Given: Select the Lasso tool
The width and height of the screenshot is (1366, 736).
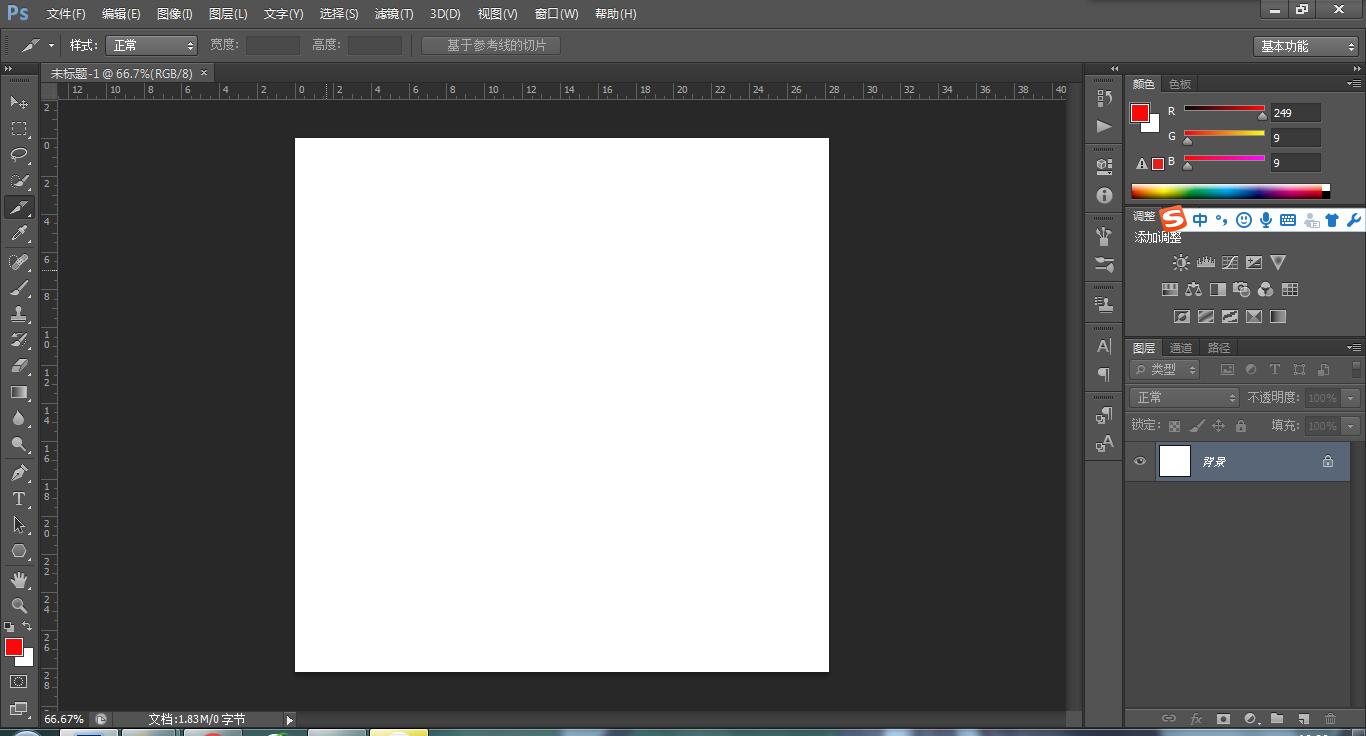Looking at the screenshot, I should tap(19, 155).
